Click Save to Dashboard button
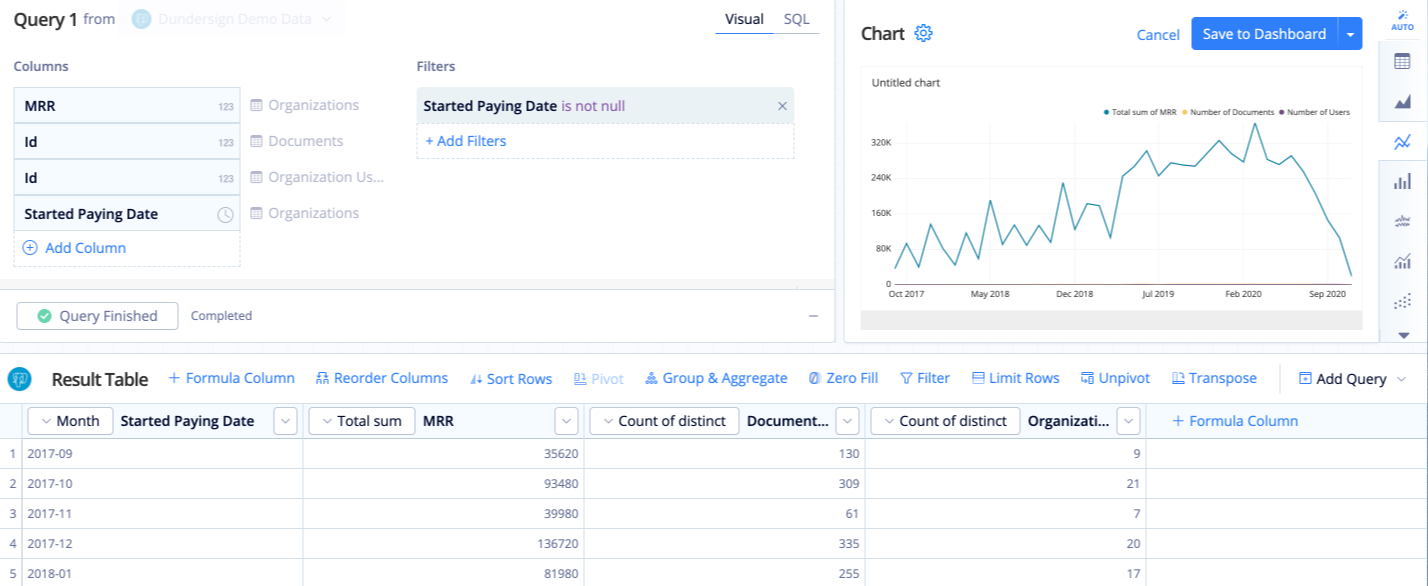Image resolution: width=1428 pixels, height=586 pixels. coord(1264,33)
